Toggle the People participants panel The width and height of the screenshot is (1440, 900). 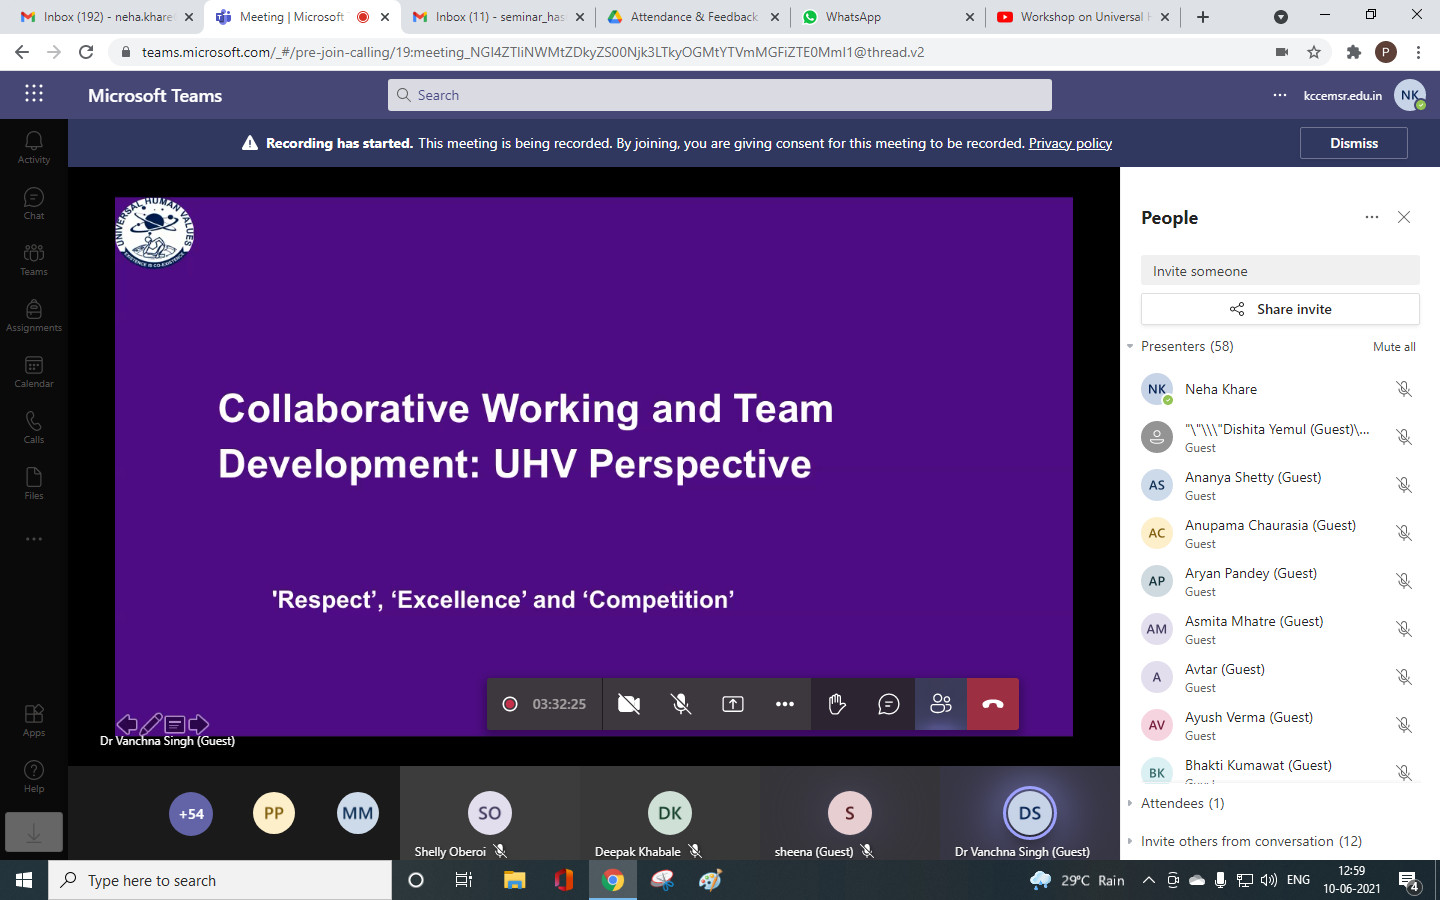tap(941, 704)
